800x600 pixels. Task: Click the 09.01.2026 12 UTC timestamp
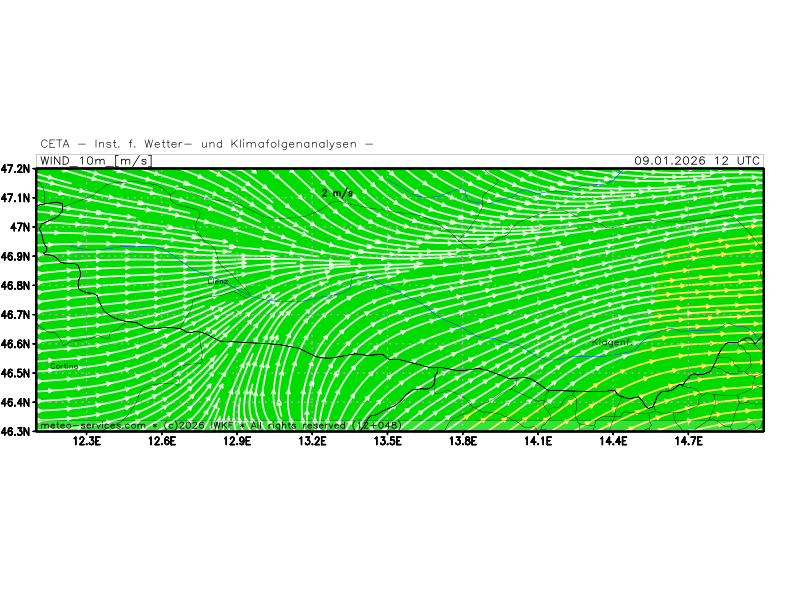click(x=697, y=161)
